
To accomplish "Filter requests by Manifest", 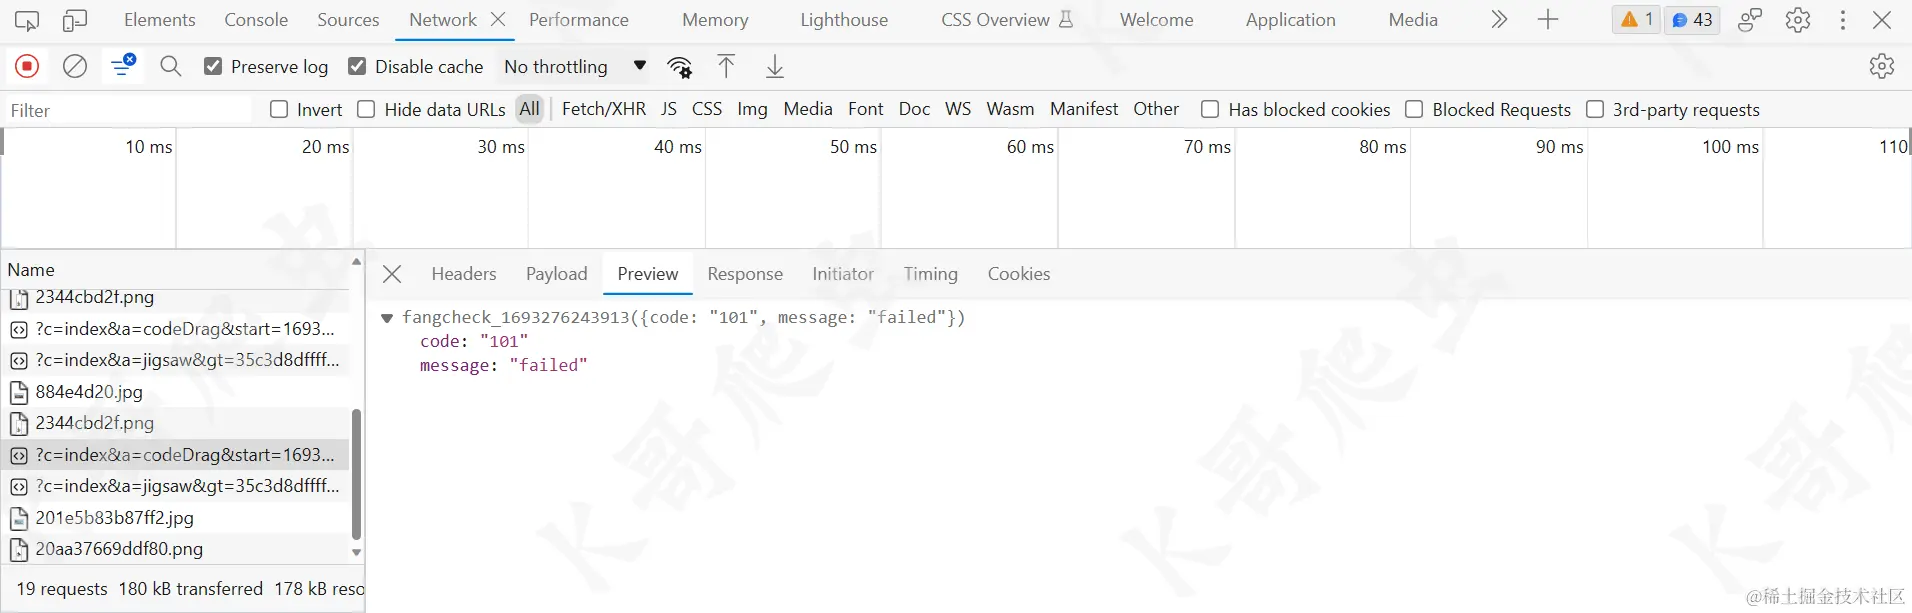I will pos(1084,109).
